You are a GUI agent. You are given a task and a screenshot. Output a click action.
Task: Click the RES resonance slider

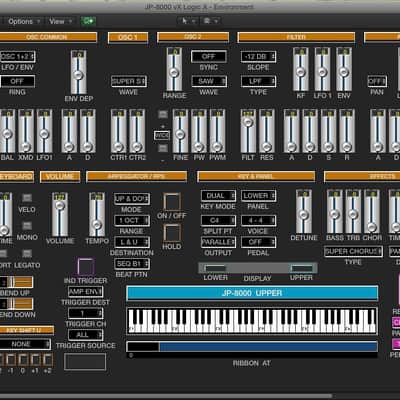point(267,131)
